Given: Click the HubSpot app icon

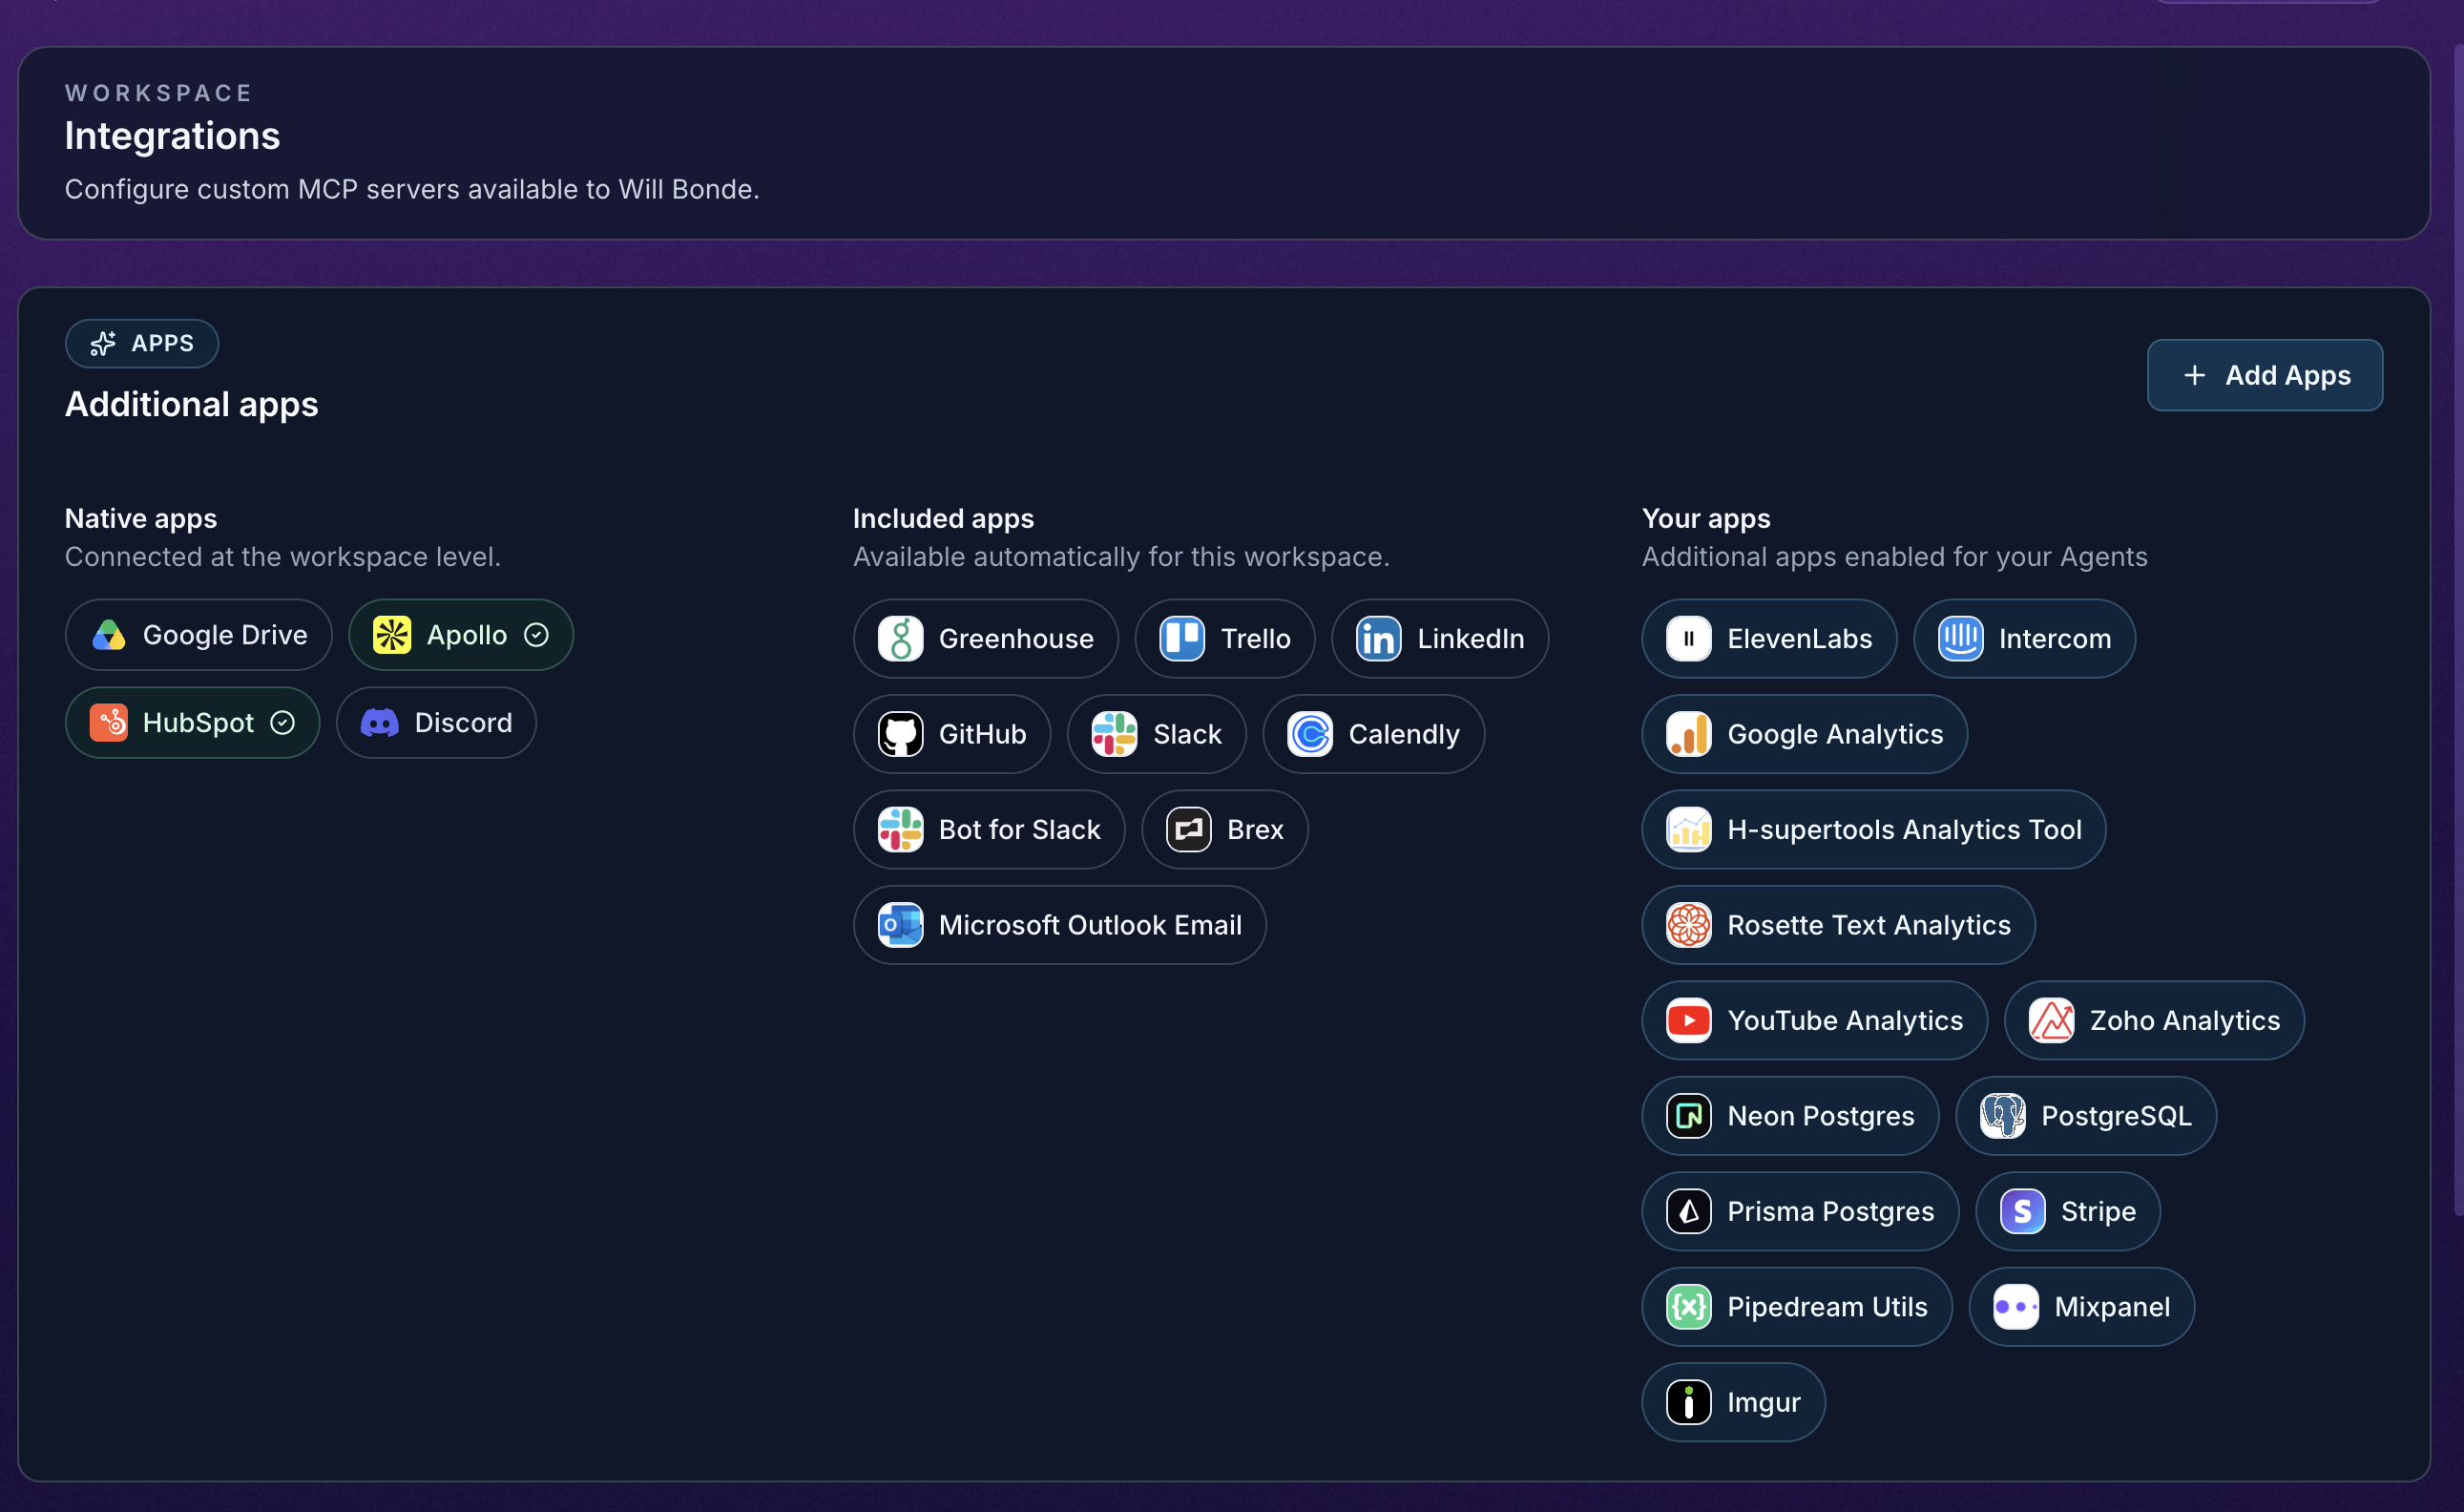Looking at the screenshot, I should coord(108,722).
